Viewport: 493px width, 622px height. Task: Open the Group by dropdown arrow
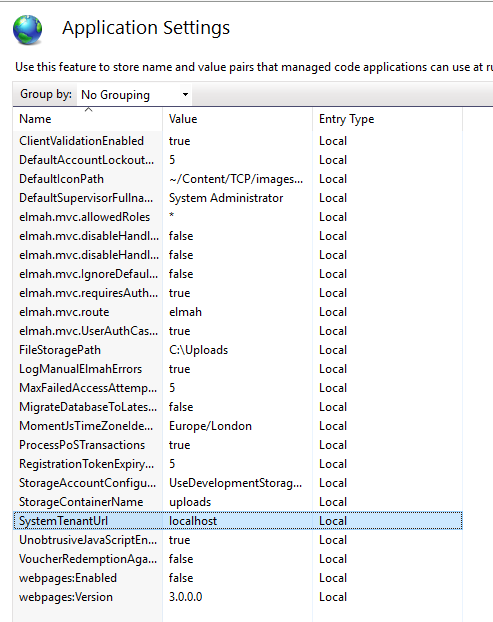185,94
